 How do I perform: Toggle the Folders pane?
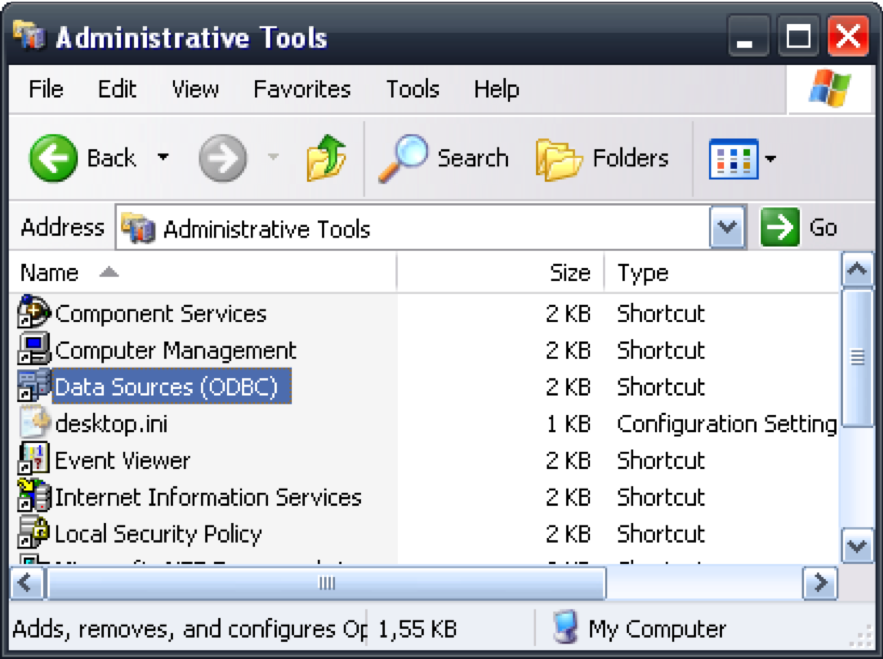603,158
